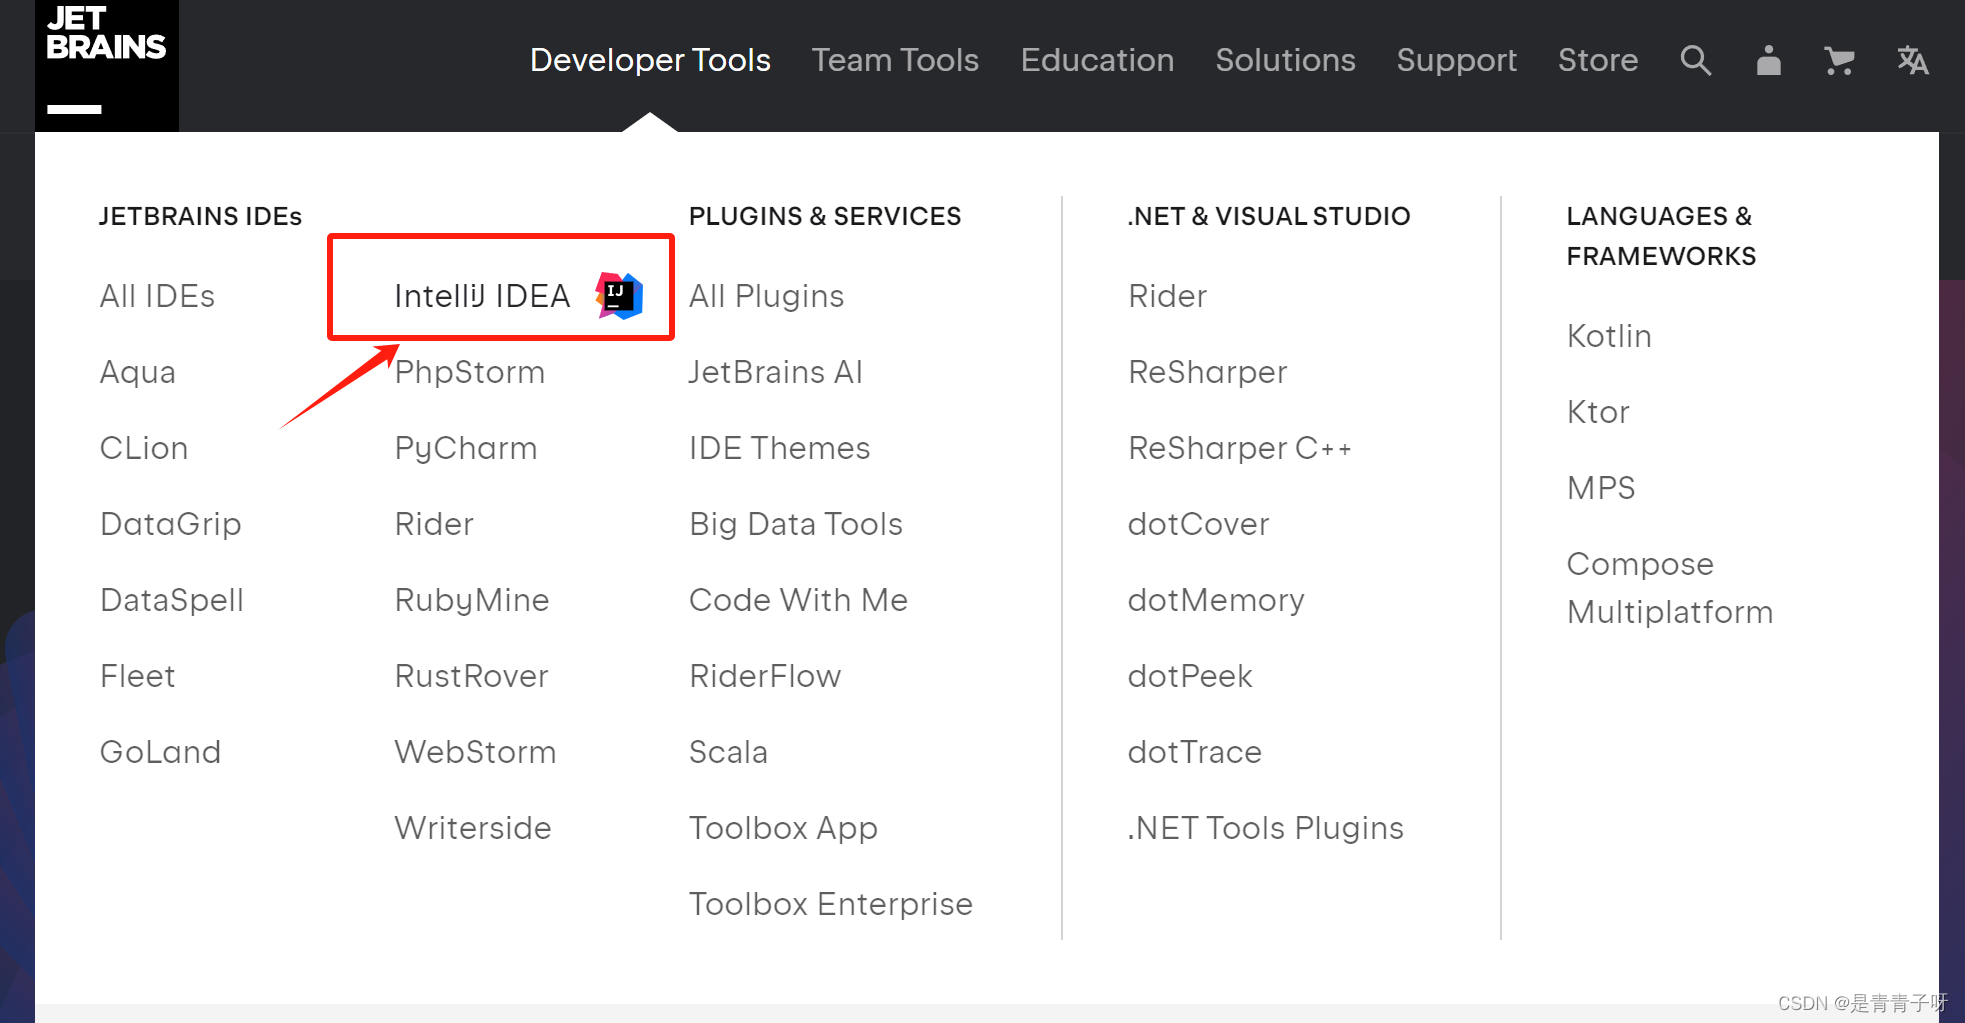Open Toolbox Enterprise
The image size is (1965, 1023).
(830, 904)
